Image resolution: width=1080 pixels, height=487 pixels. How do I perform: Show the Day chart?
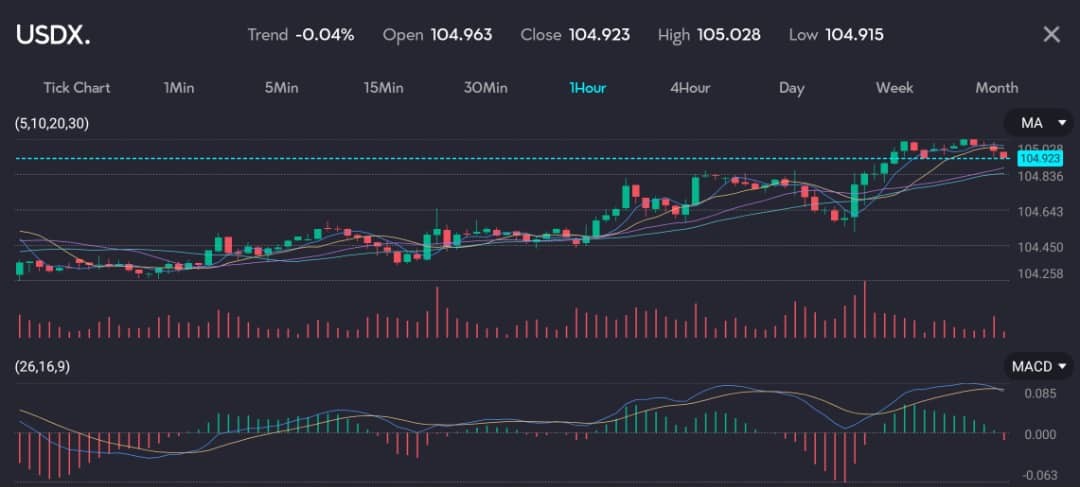pos(792,88)
